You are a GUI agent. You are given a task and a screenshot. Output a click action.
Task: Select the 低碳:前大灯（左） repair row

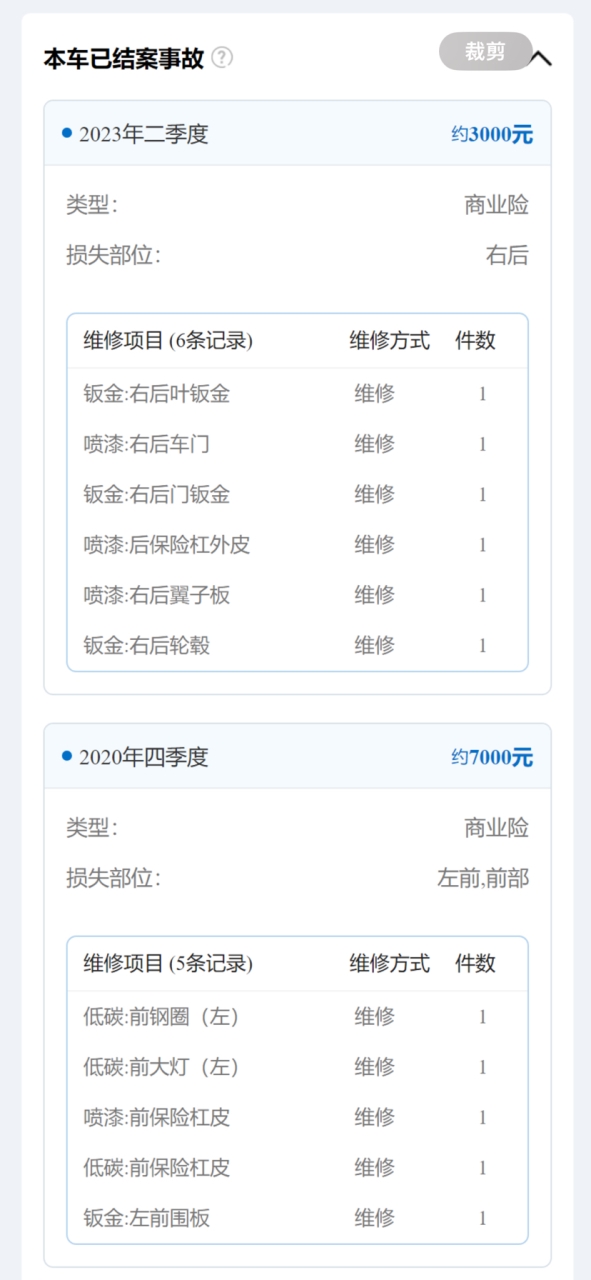pyautogui.click(x=298, y=1067)
